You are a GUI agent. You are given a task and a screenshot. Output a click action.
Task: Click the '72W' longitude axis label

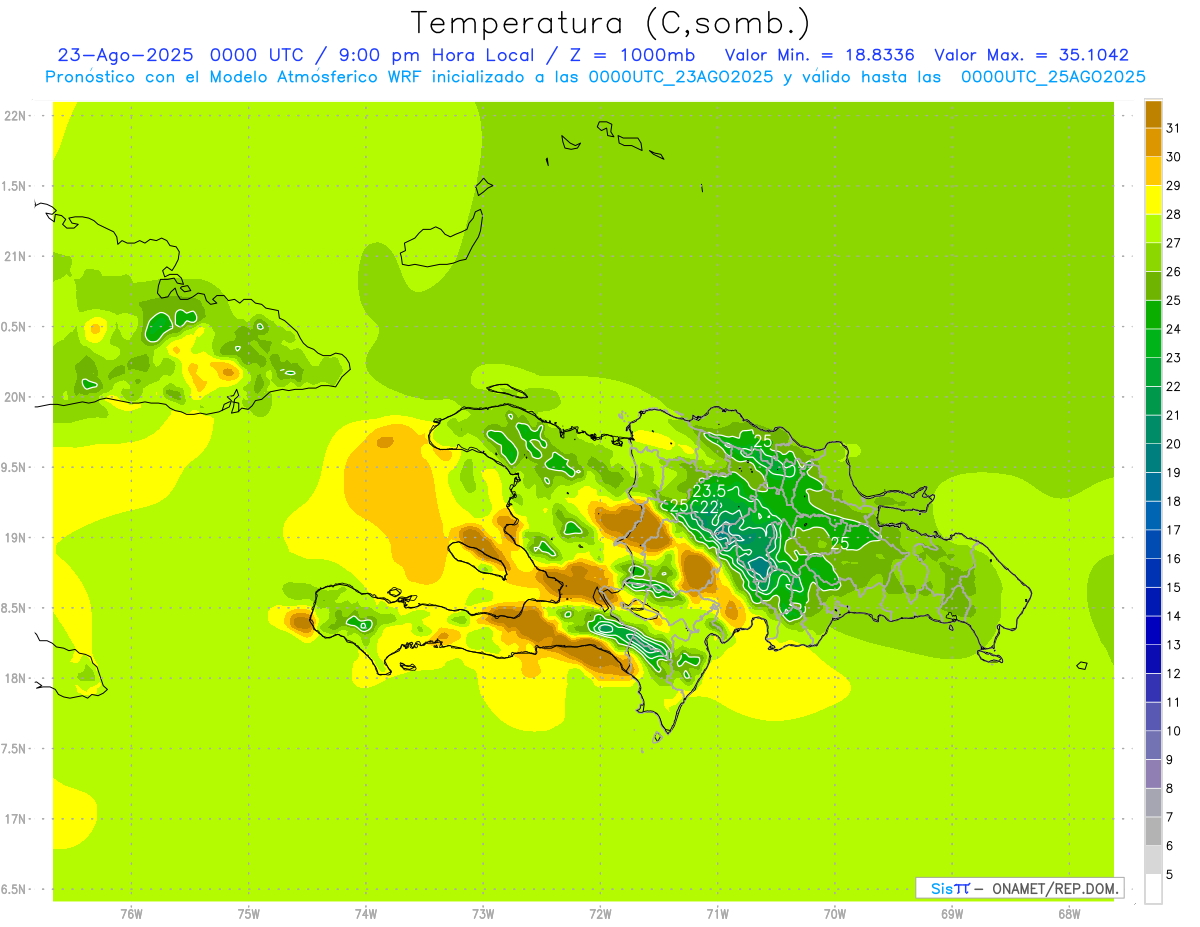600,913
